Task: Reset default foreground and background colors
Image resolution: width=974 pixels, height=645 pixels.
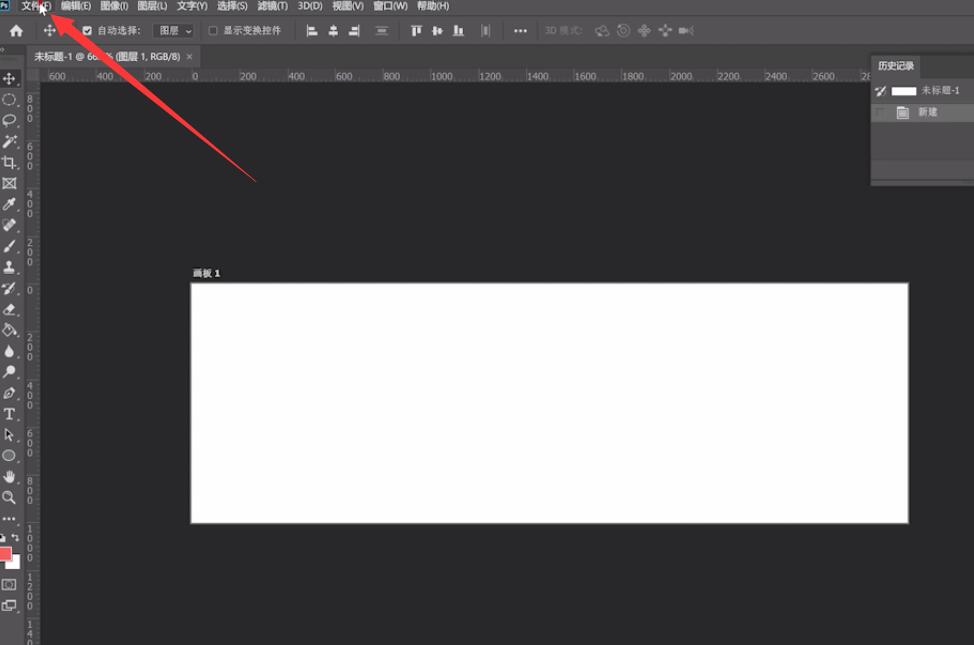Action: point(3,538)
